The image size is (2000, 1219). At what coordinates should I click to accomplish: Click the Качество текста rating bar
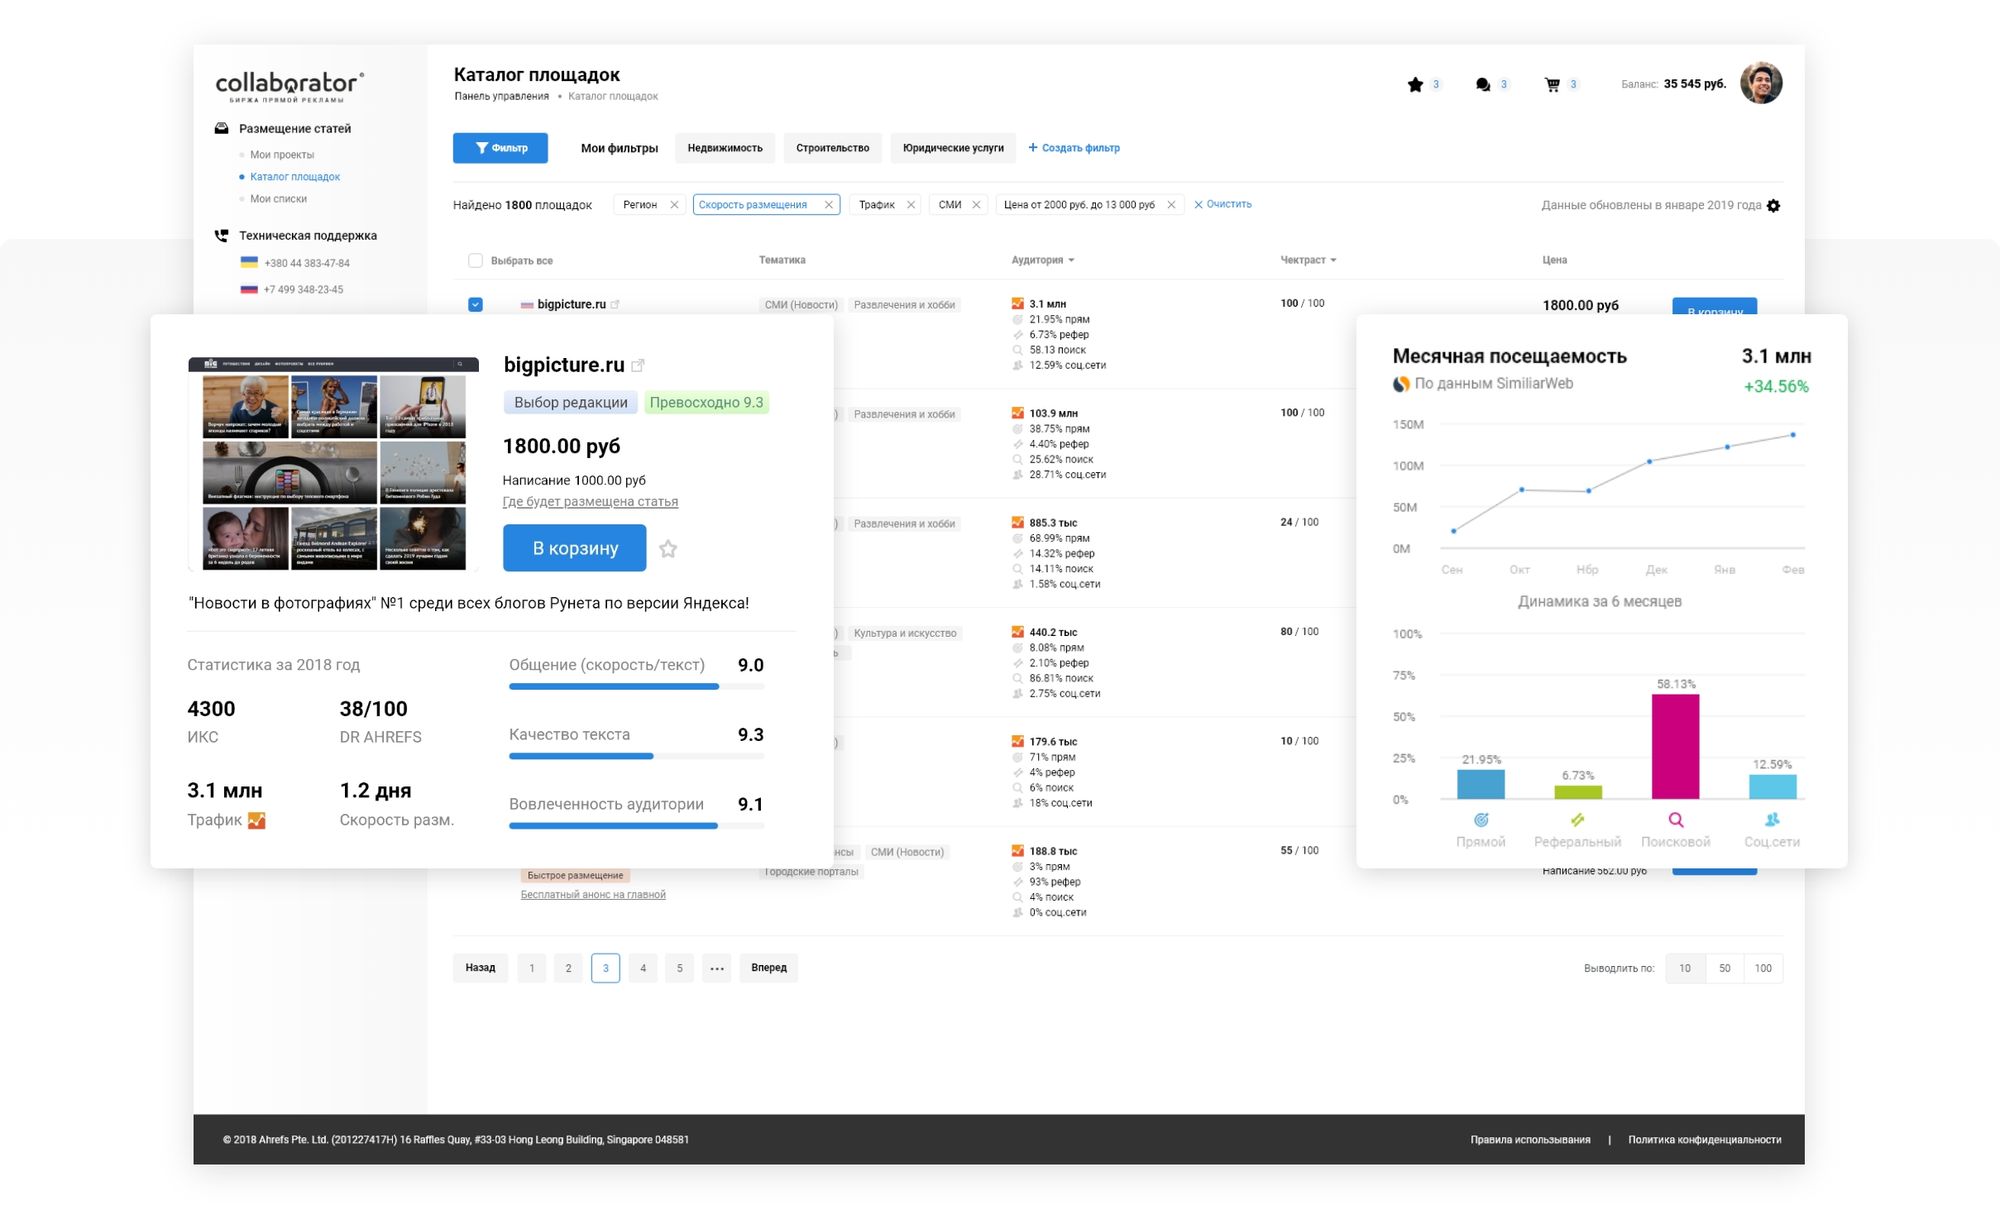[636, 756]
